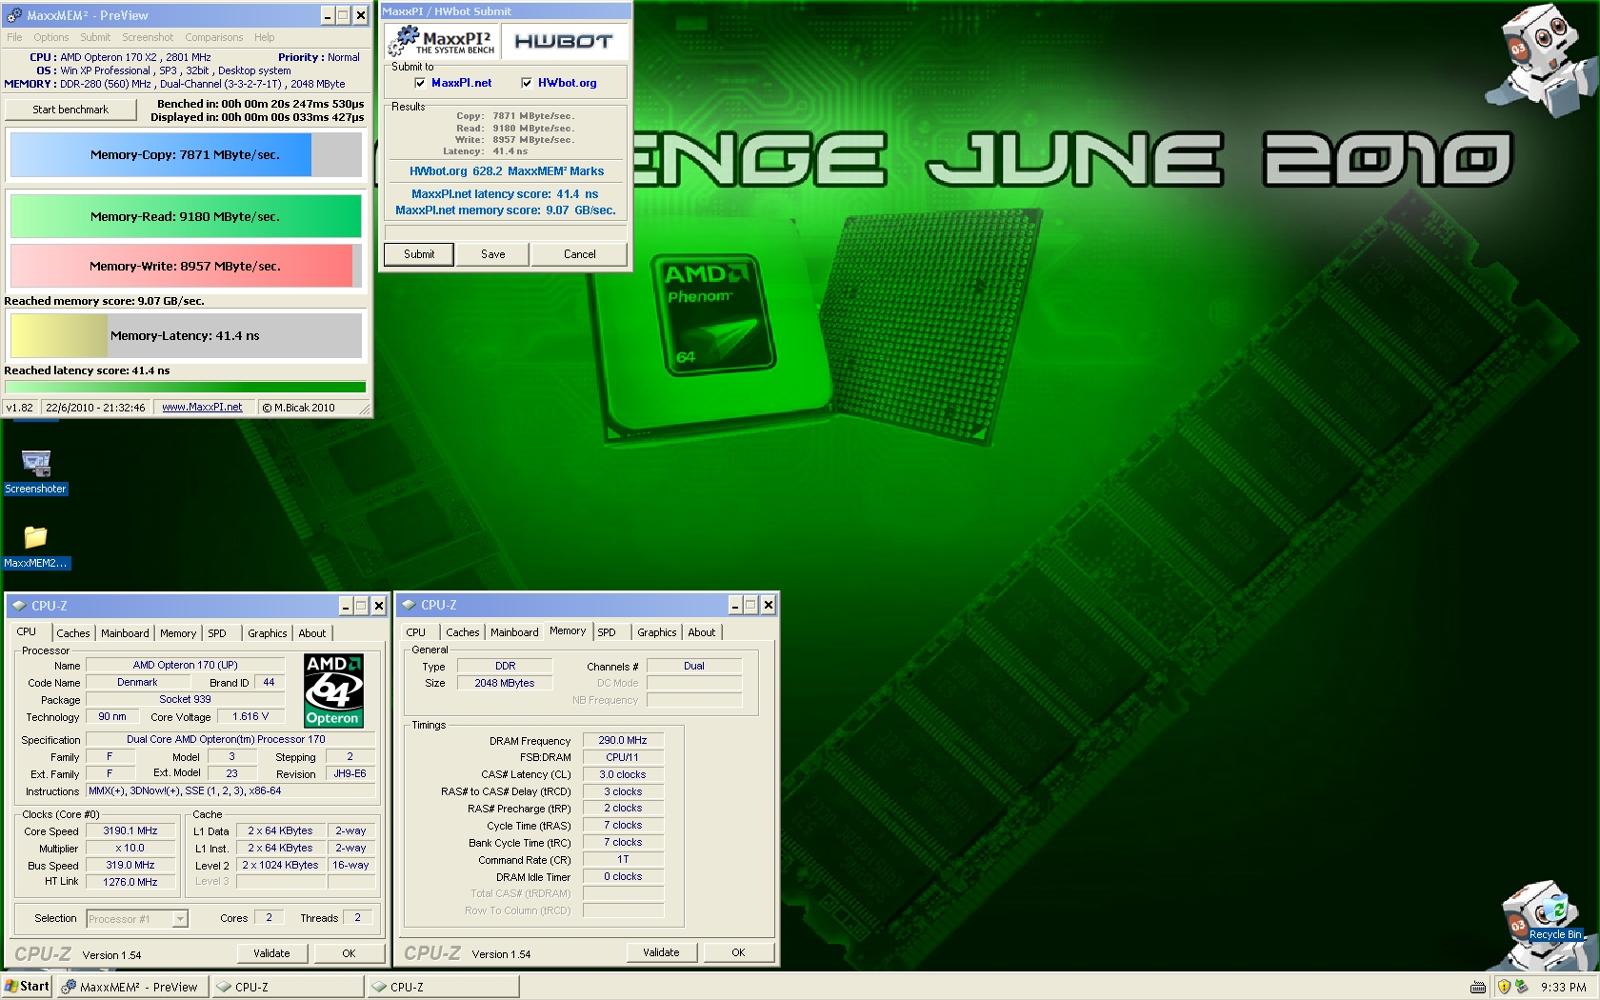Toggle the MaxxPI.net submit checkbox
The width and height of the screenshot is (1600, 1000).
click(420, 83)
